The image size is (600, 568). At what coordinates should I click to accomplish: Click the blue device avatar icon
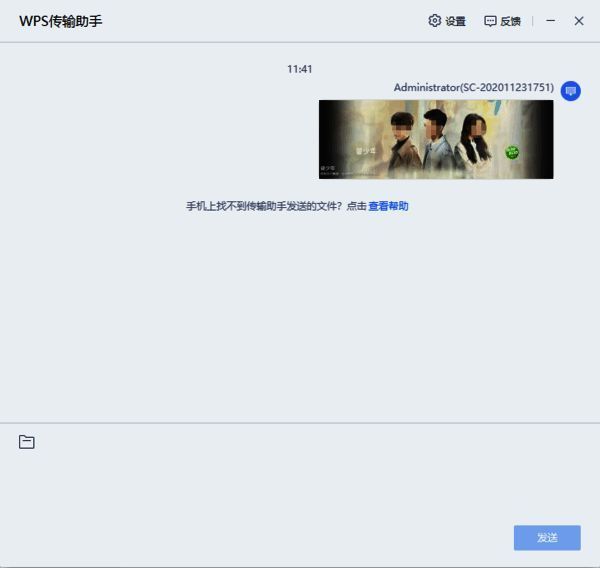click(571, 91)
